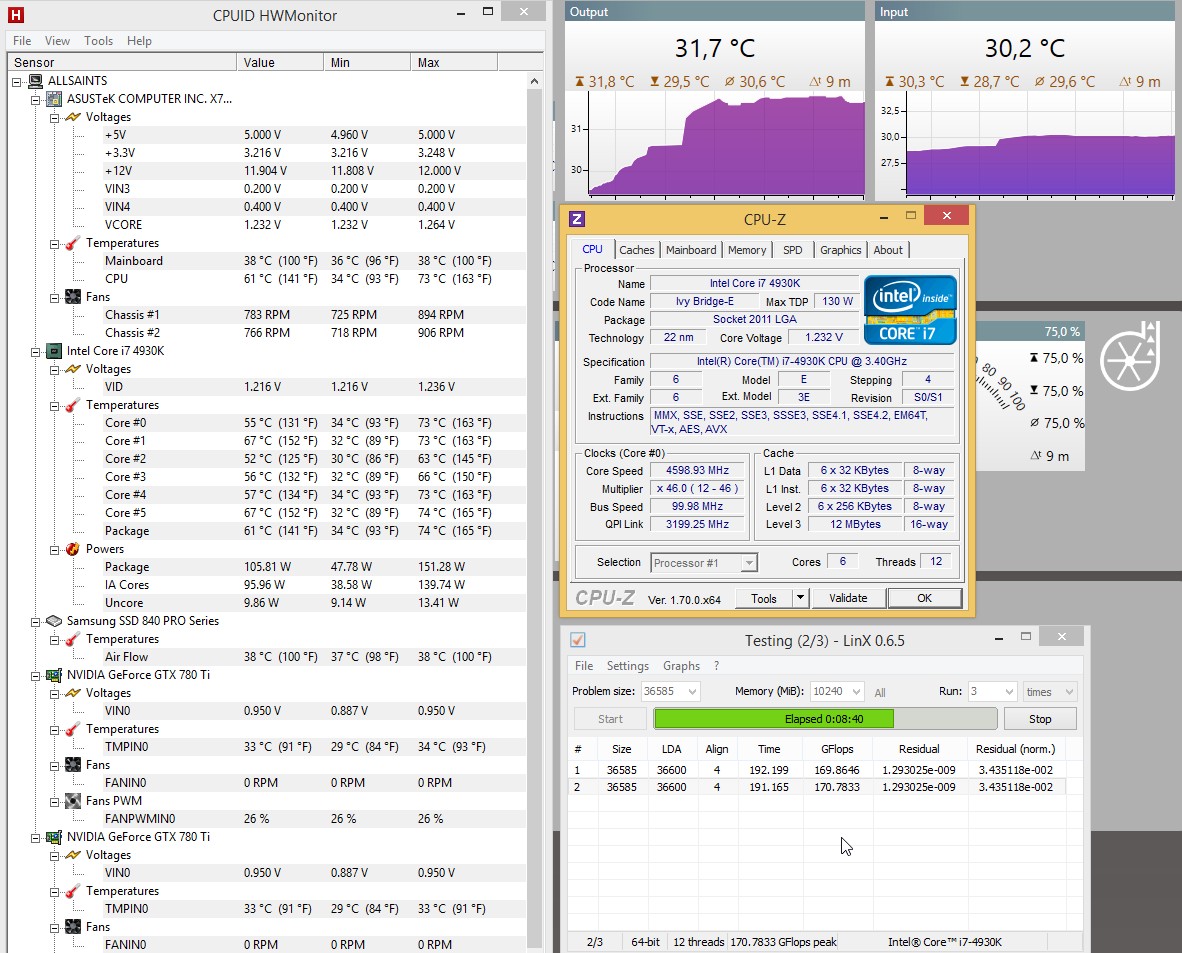Switch to the Caches tab in CPU-Z

click(x=637, y=250)
